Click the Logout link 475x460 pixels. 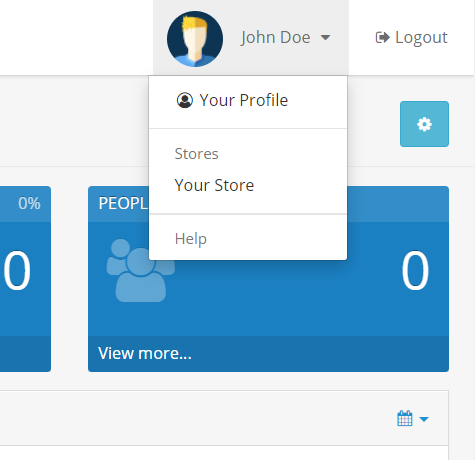point(411,37)
